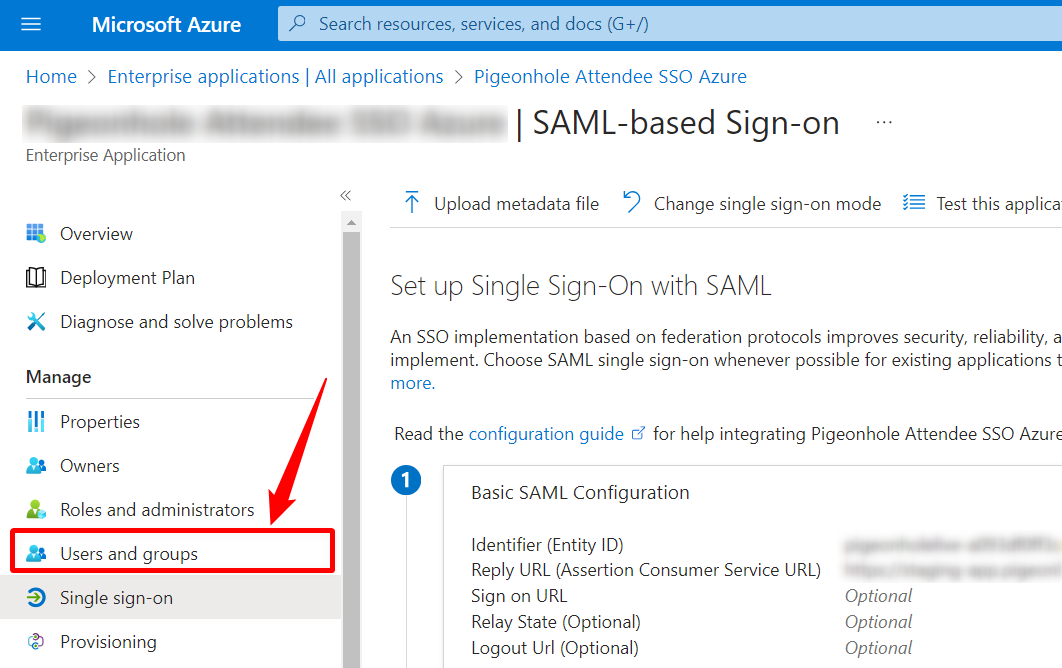Go to Enterprise applications | All applications breadcrumb

(x=276, y=77)
